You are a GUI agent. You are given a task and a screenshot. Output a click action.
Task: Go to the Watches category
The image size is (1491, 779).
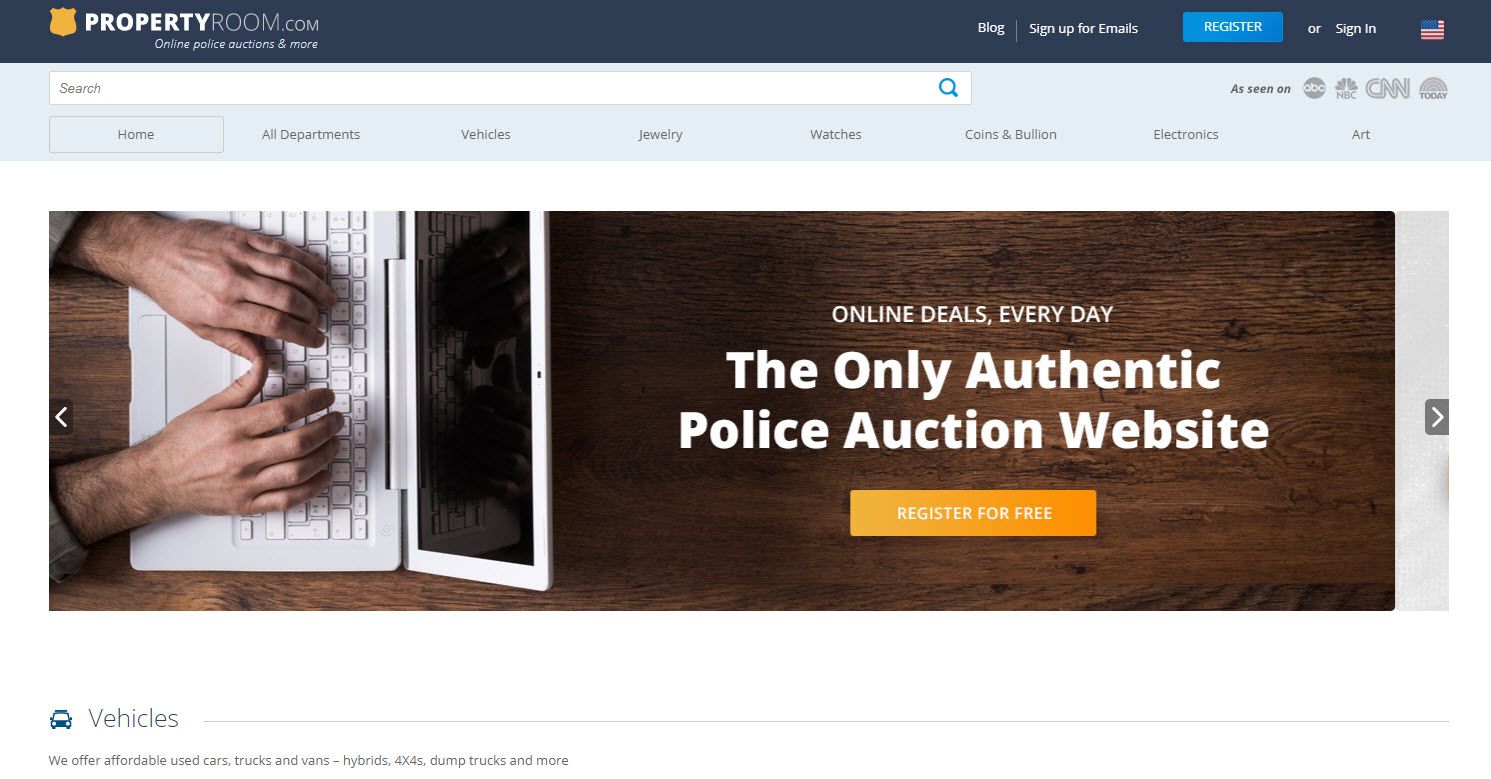point(836,134)
